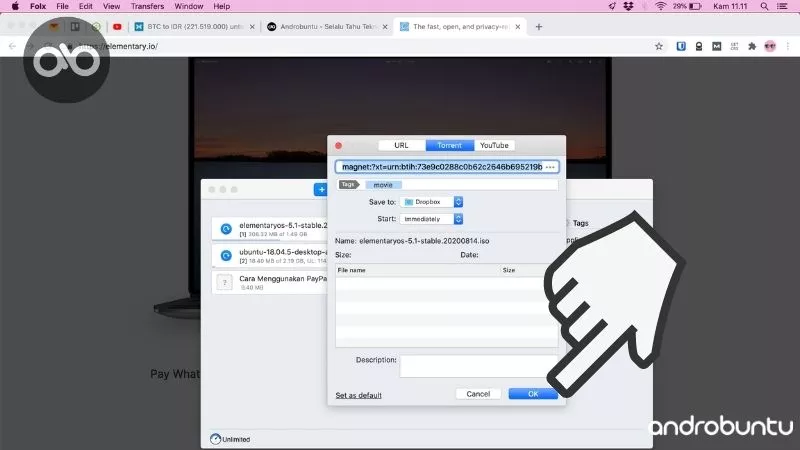
Task: Open the Apple menu
Action: point(15,6)
